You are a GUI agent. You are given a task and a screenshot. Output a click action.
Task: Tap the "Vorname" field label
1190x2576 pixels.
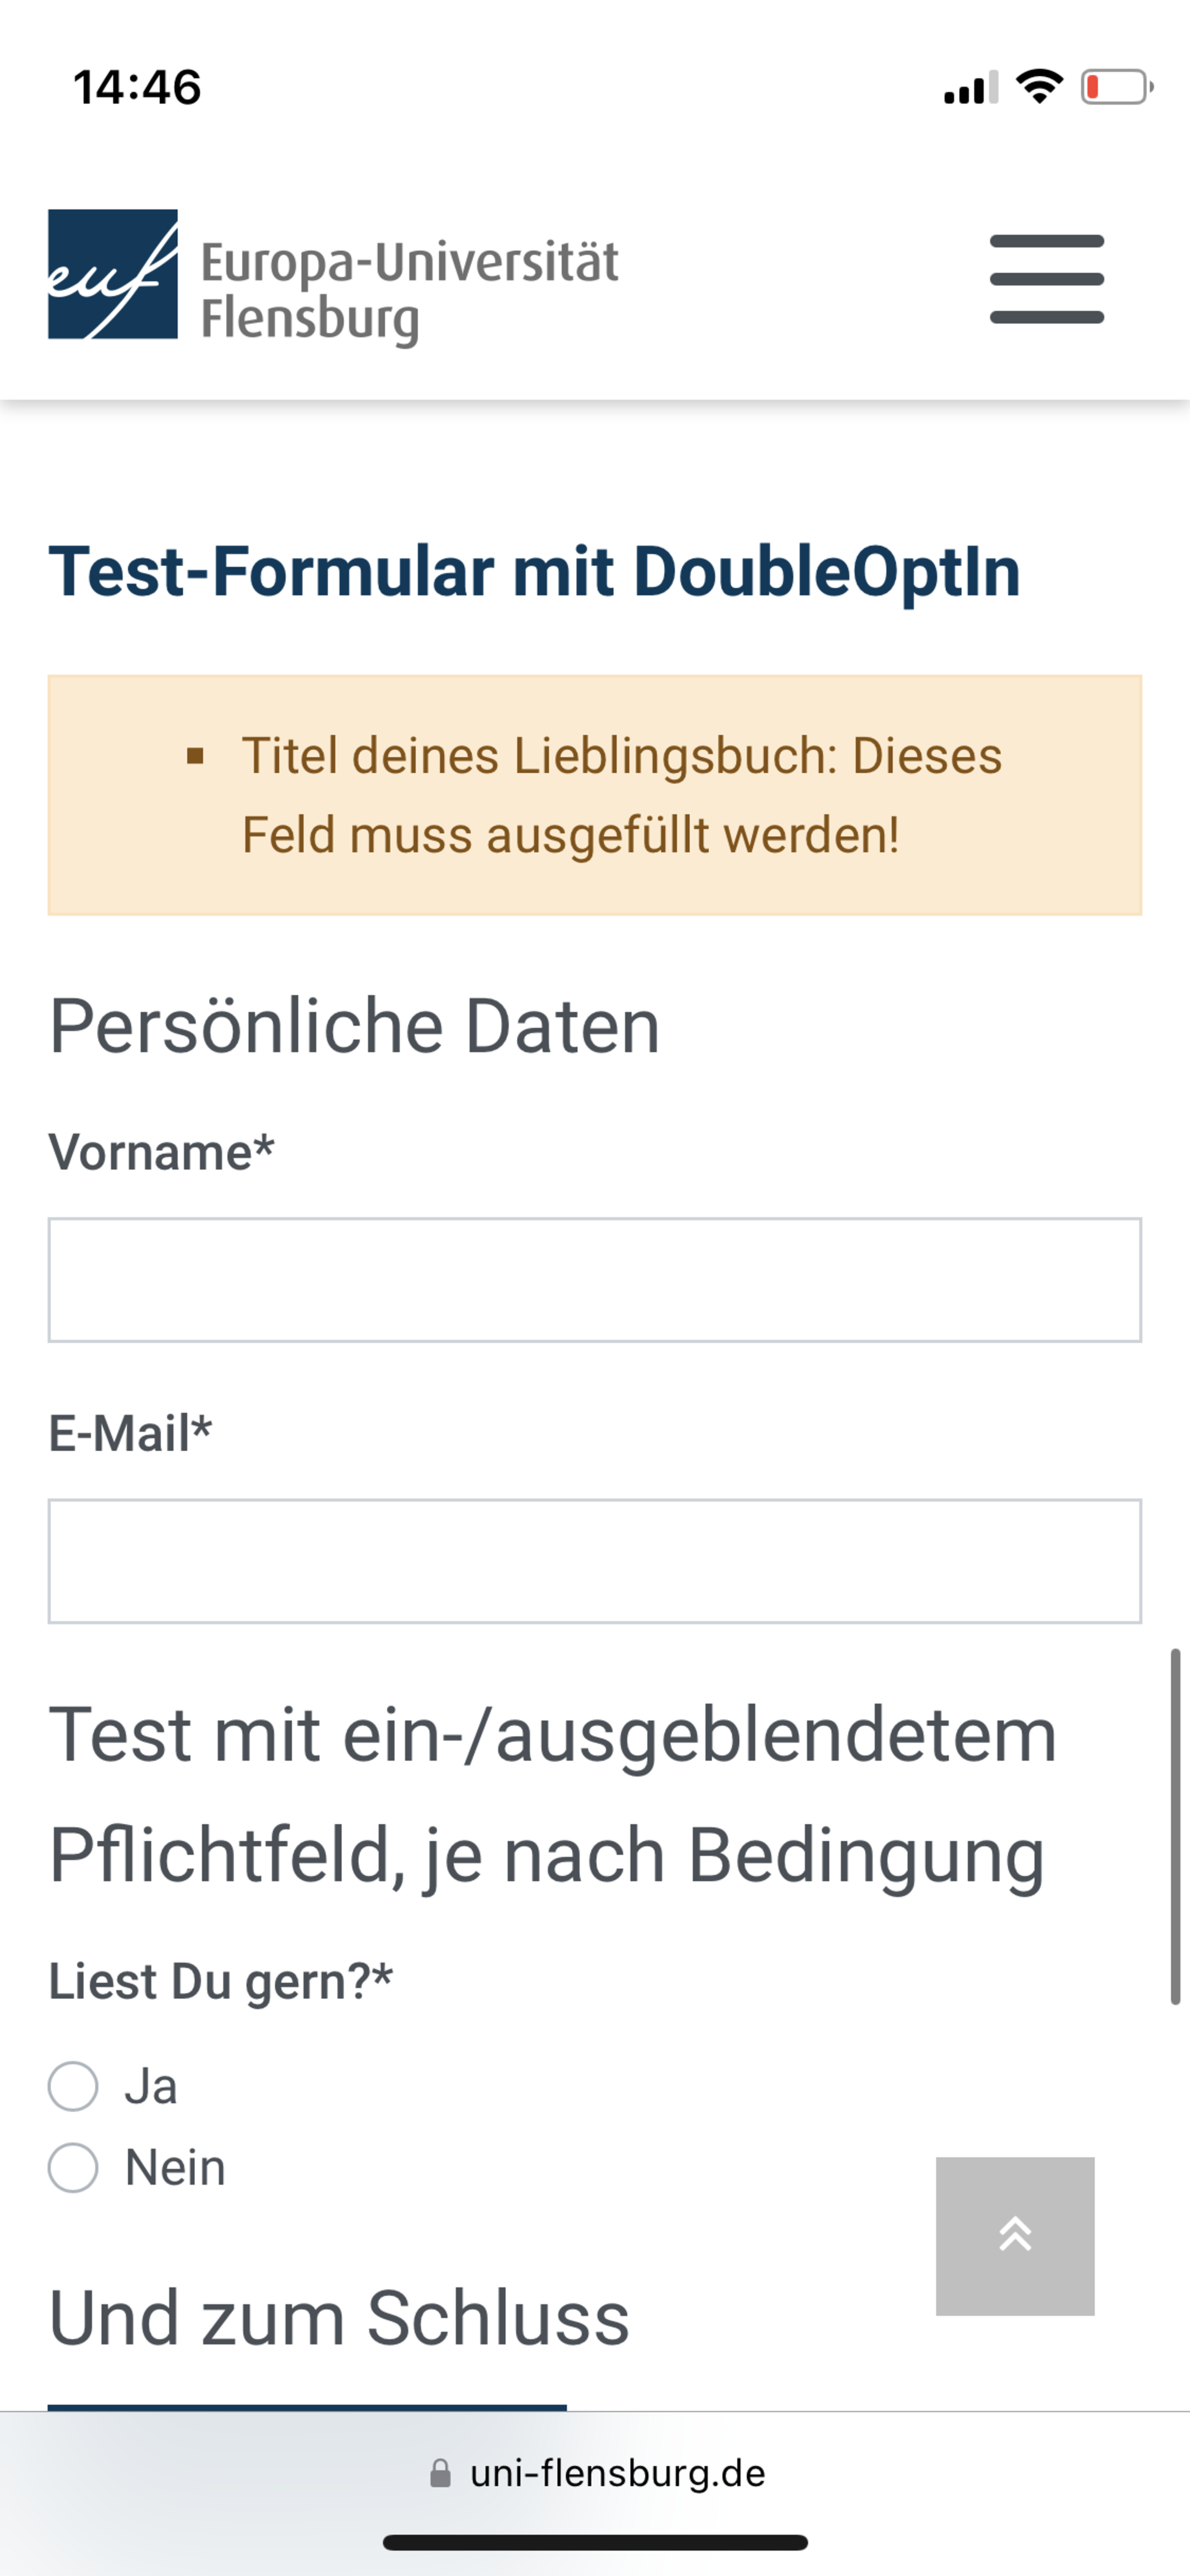[161, 1151]
